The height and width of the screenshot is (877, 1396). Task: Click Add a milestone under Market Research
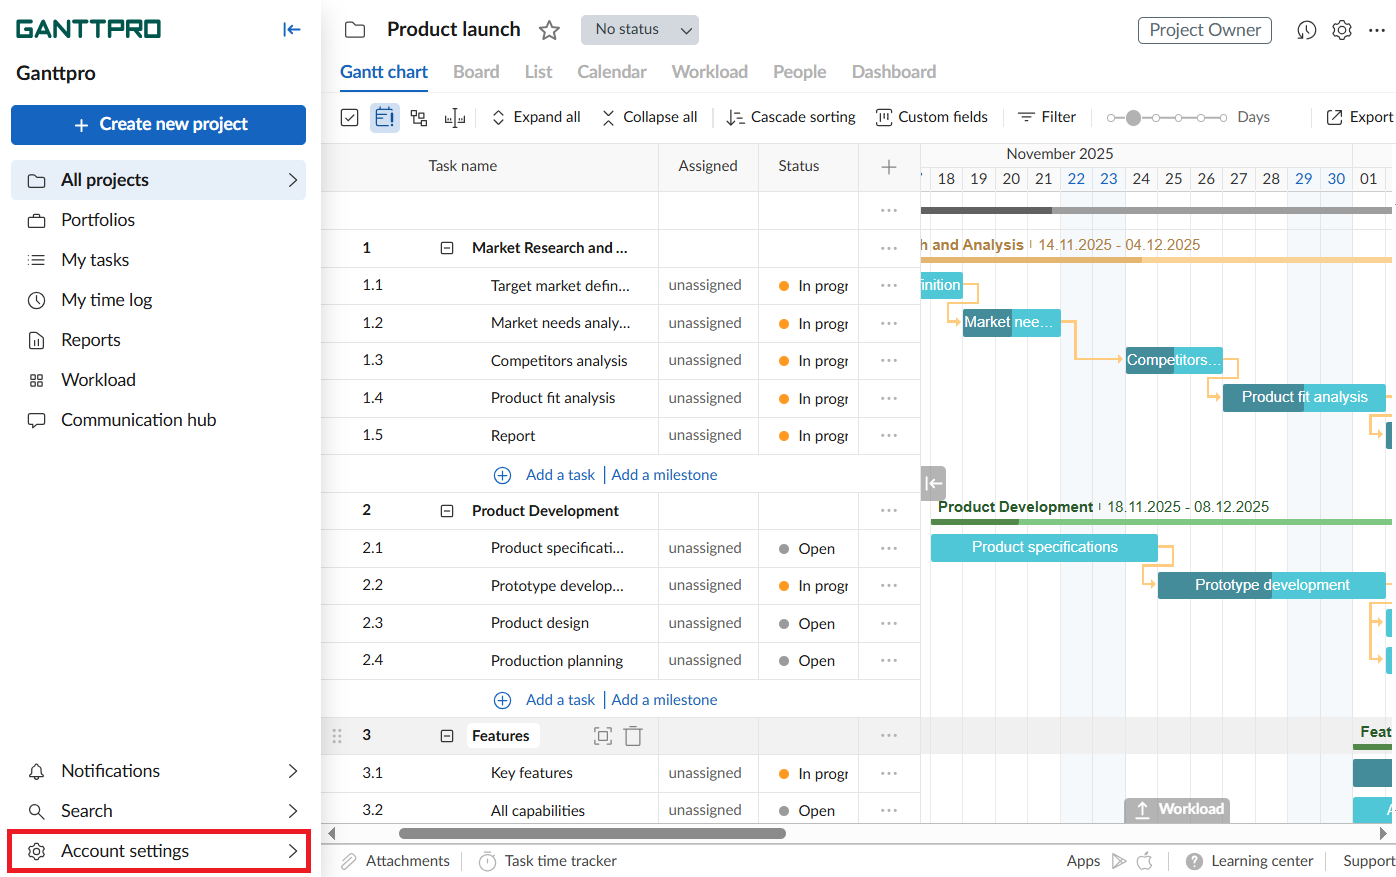[664, 475]
